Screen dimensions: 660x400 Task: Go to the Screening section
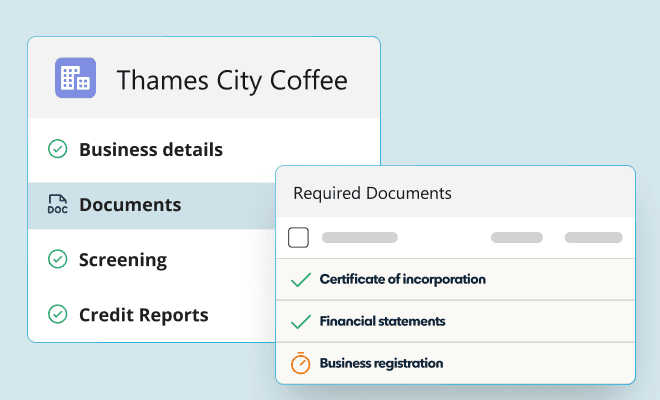tap(123, 260)
